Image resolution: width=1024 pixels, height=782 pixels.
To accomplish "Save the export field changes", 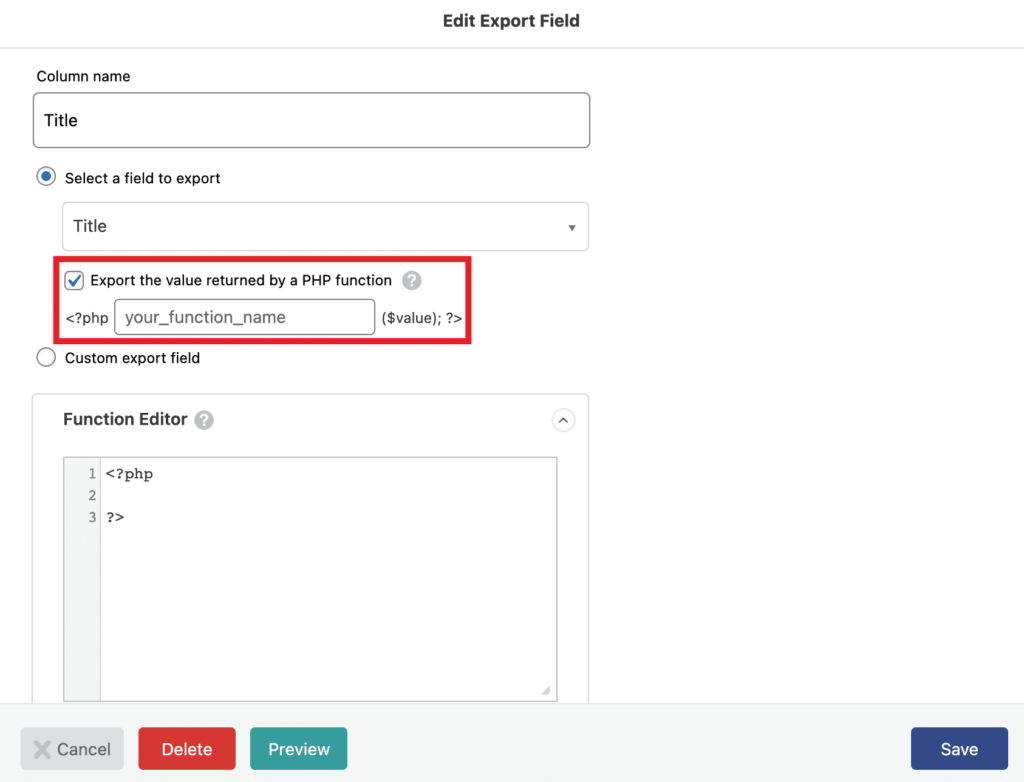I will tap(959, 748).
